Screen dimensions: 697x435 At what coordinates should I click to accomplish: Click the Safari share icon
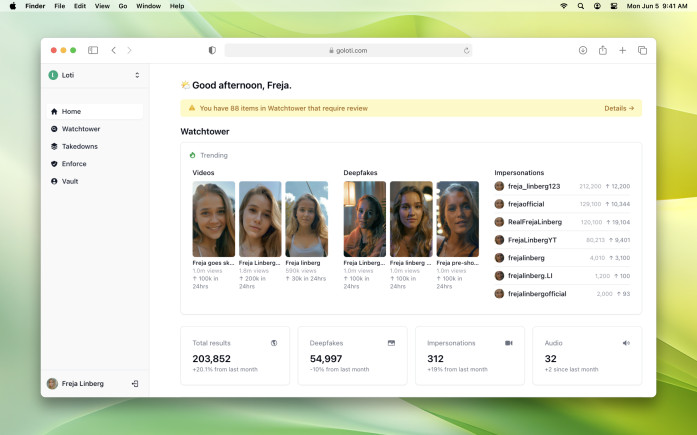tap(603, 50)
